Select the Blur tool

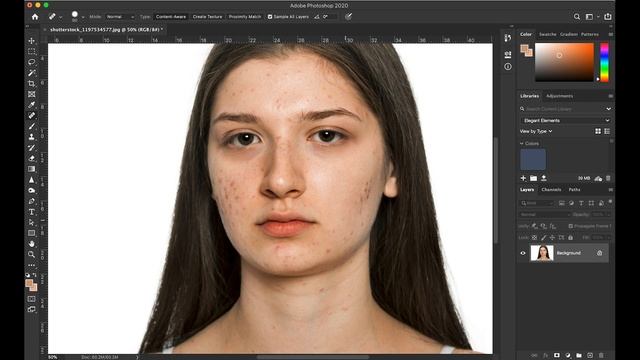point(31,180)
